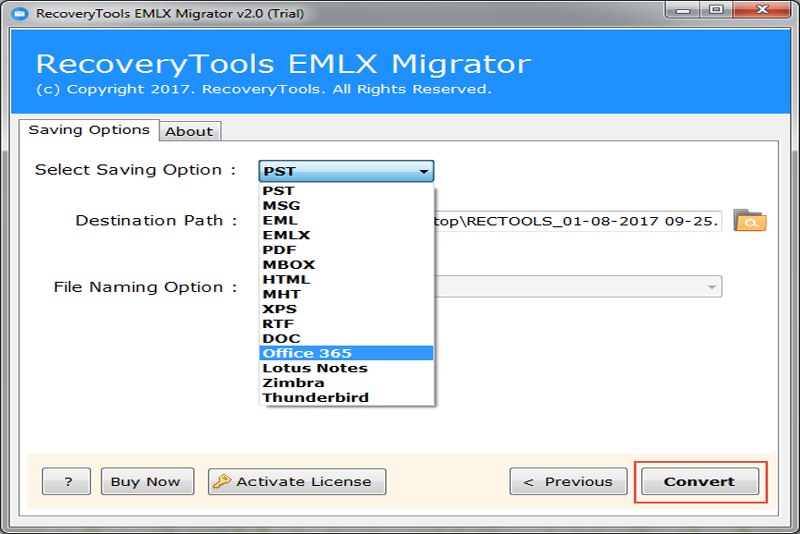
Task: Go back with the Previous button
Action: [x=568, y=481]
